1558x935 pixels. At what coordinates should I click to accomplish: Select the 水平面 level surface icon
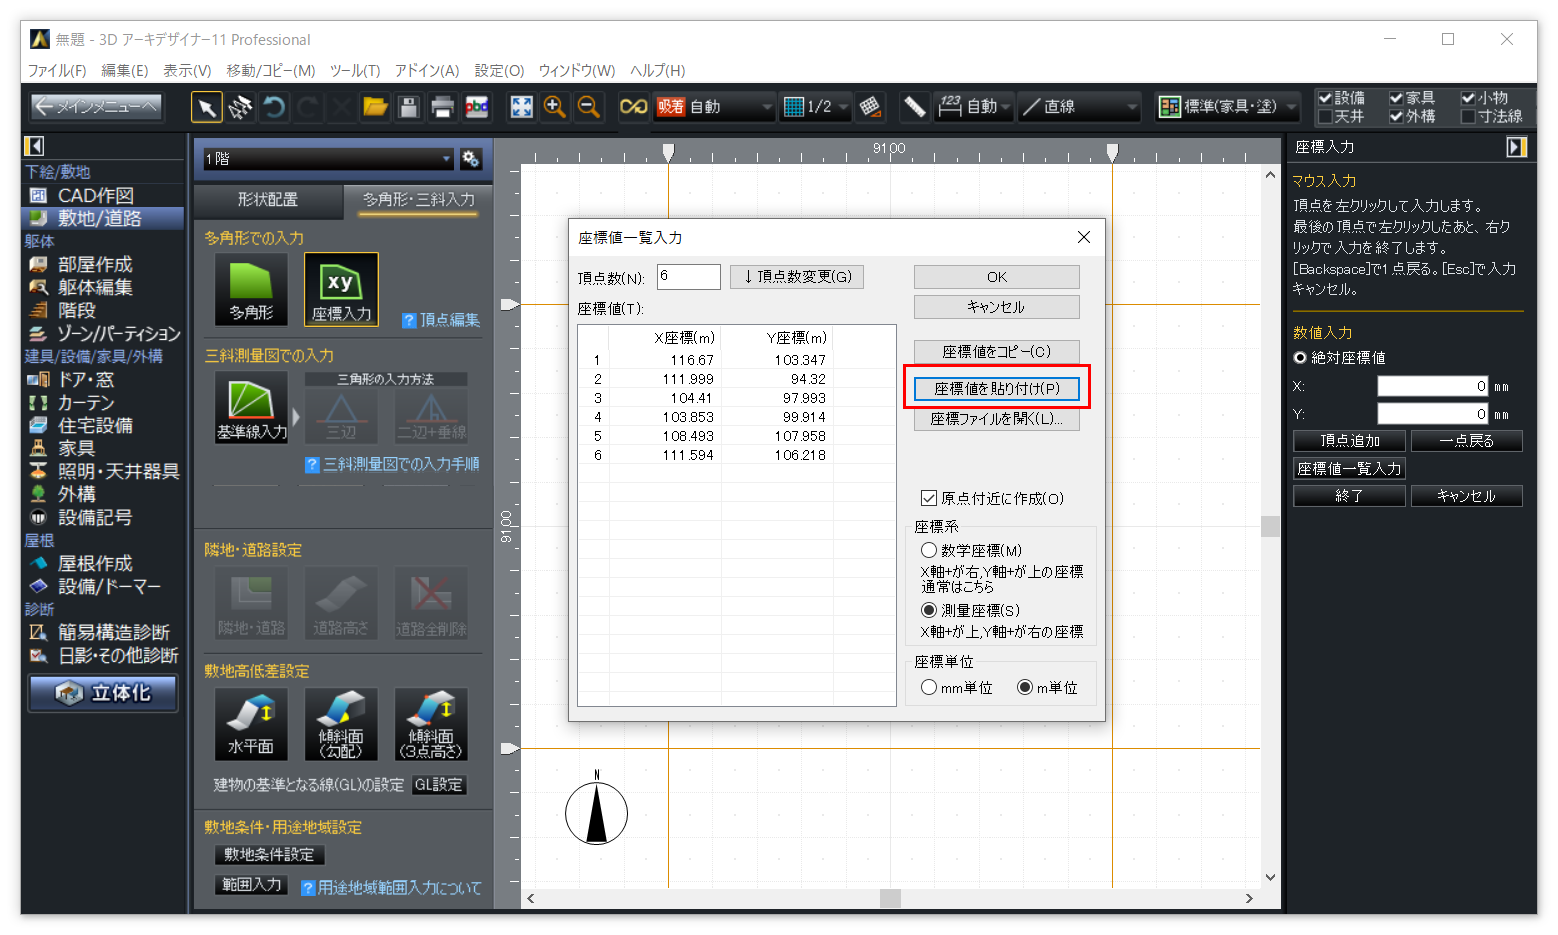click(x=251, y=723)
